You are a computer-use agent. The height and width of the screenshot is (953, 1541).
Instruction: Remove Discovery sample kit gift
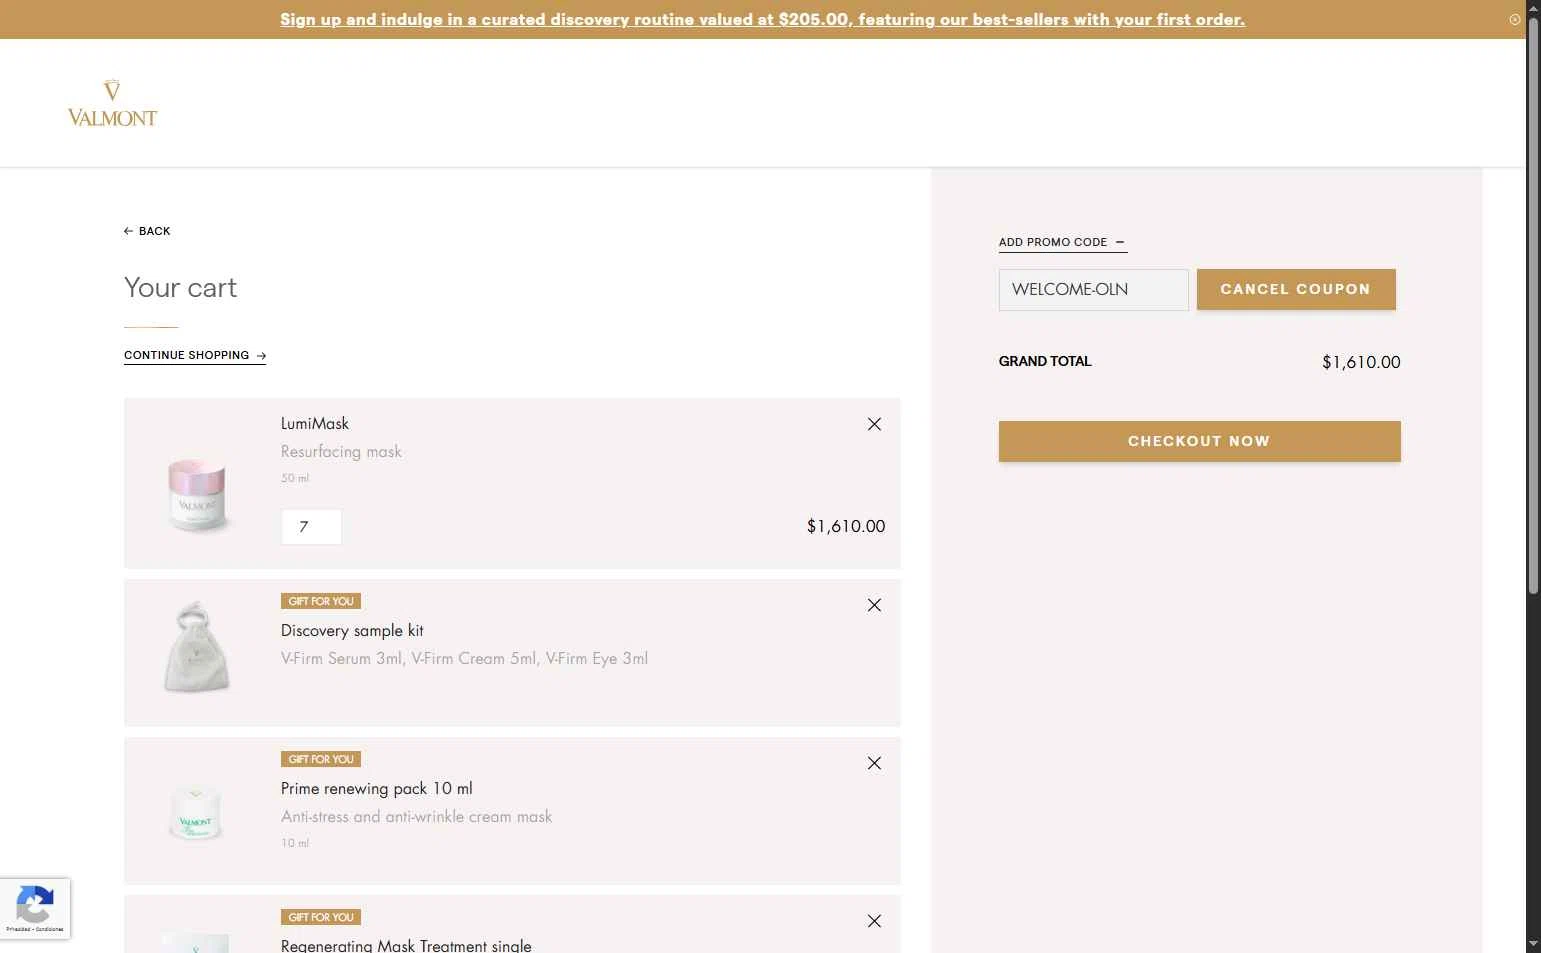[874, 605]
